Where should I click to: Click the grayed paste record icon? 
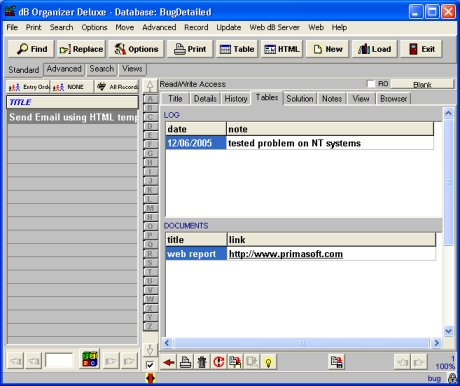(252, 362)
